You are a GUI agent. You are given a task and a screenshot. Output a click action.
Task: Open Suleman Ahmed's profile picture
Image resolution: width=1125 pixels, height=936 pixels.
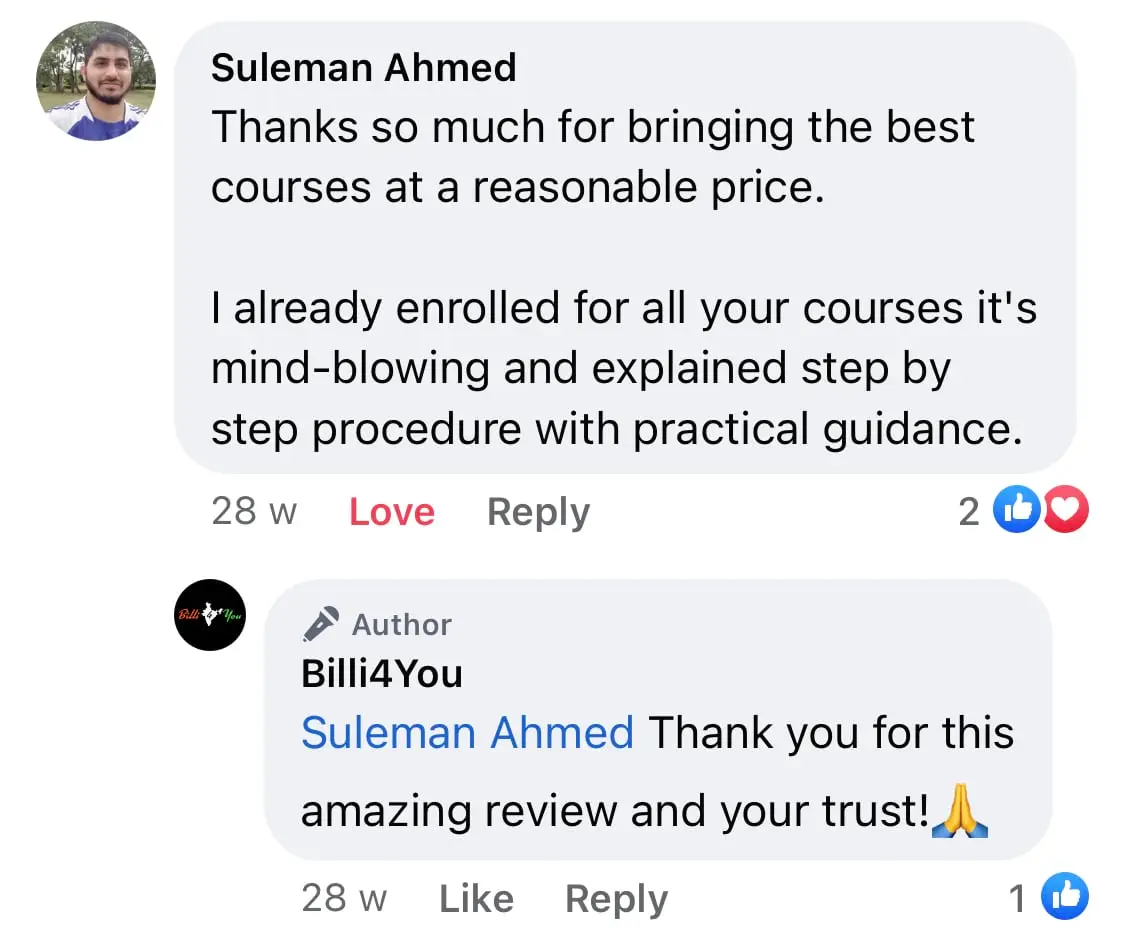pyautogui.click(x=96, y=81)
